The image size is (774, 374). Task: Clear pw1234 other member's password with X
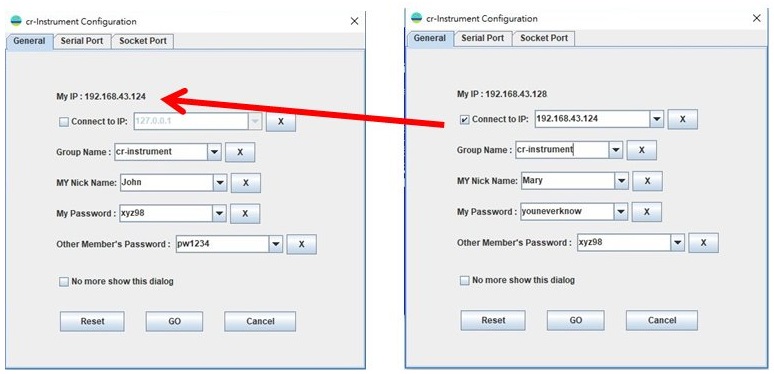(x=302, y=244)
